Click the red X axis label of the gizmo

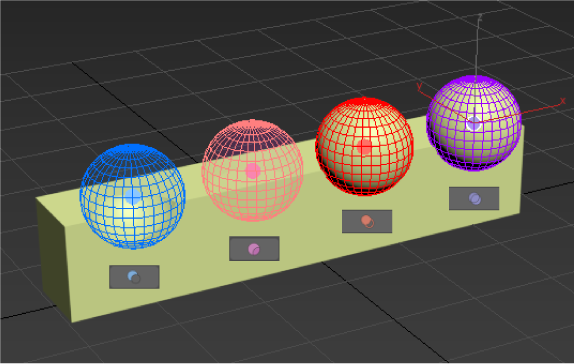[x=563, y=101]
